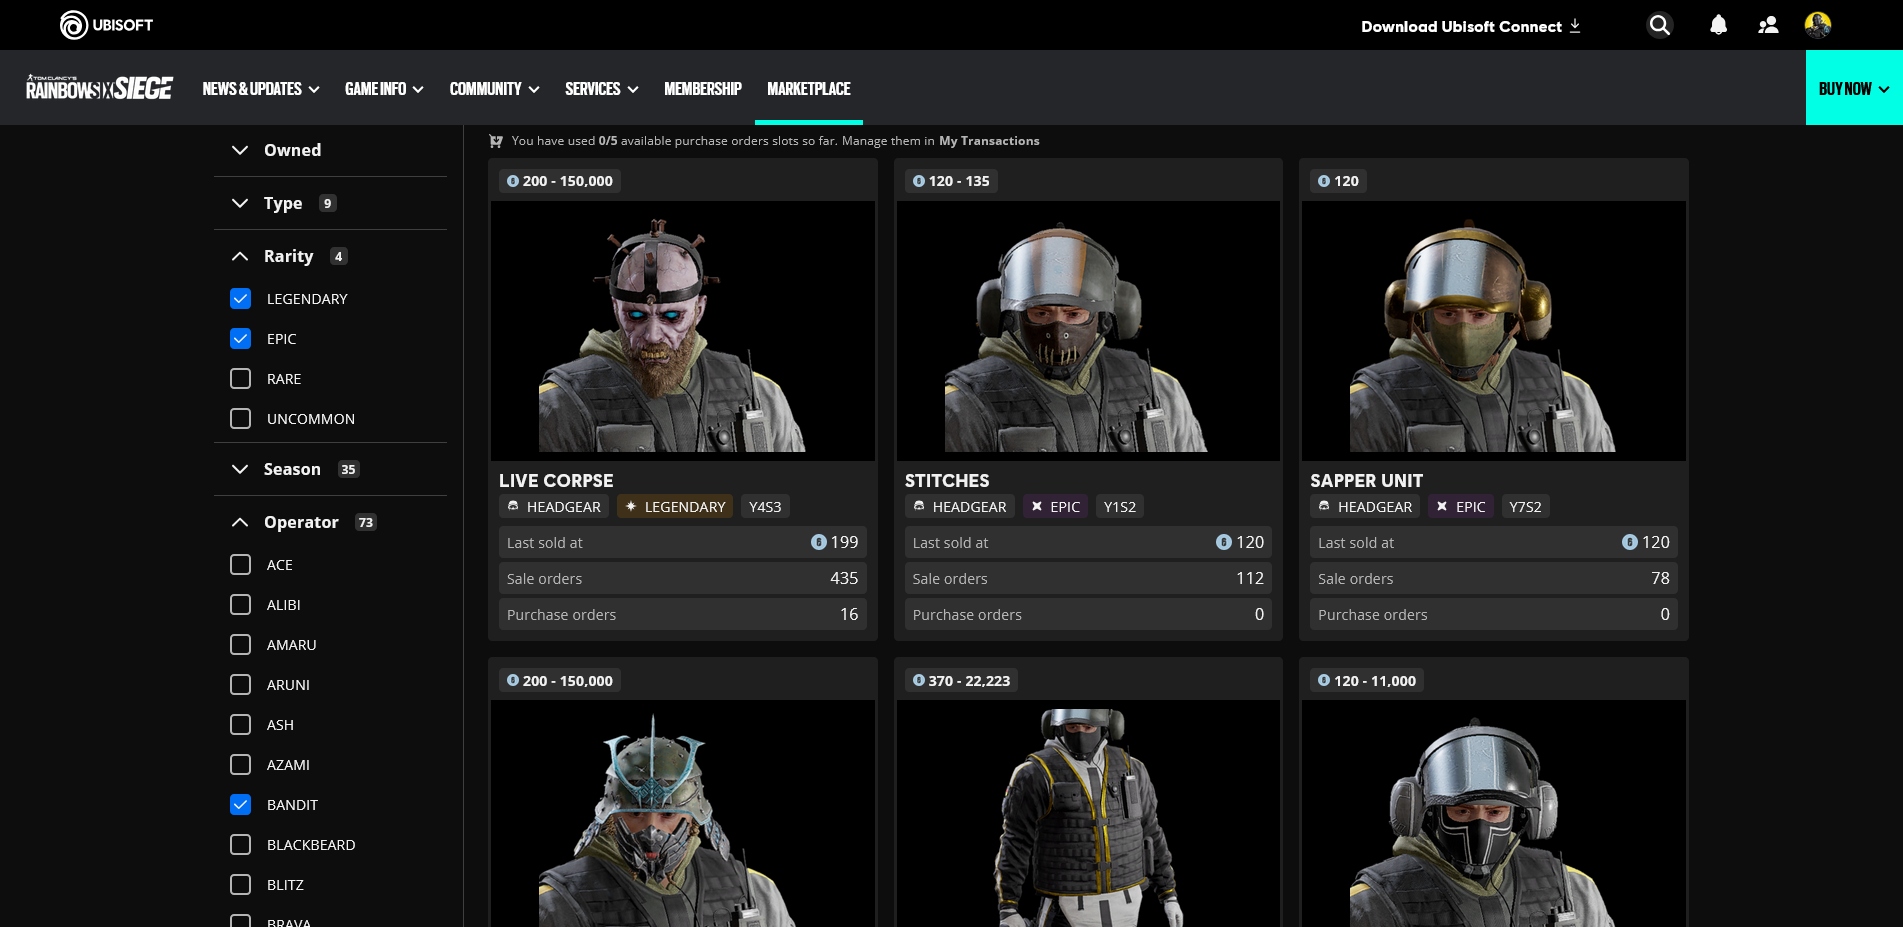Click Live Corpse Sale orders value 435

(x=844, y=578)
